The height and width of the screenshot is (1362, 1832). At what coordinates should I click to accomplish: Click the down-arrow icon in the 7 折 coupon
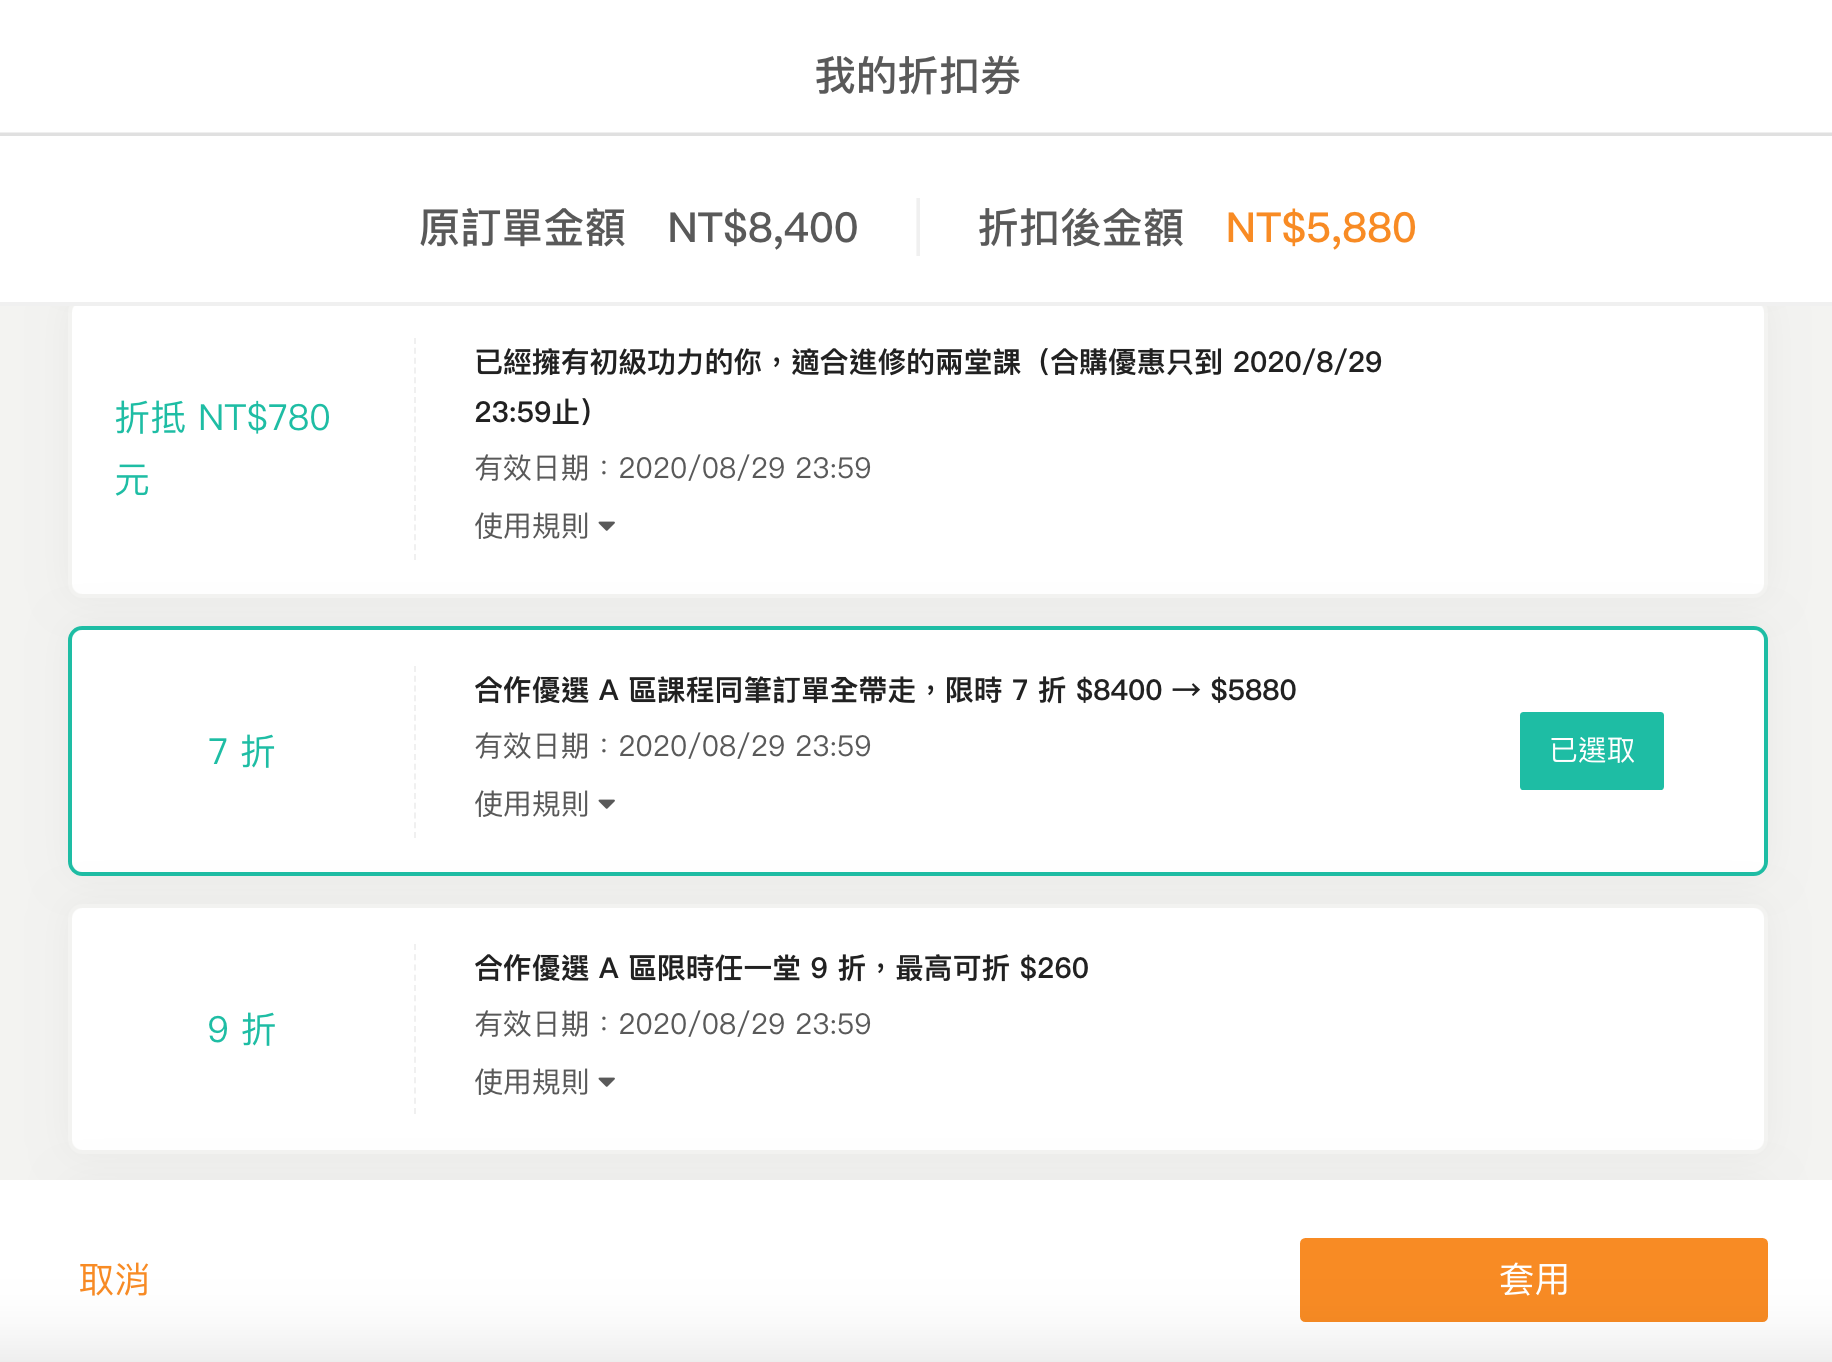click(607, 805)
